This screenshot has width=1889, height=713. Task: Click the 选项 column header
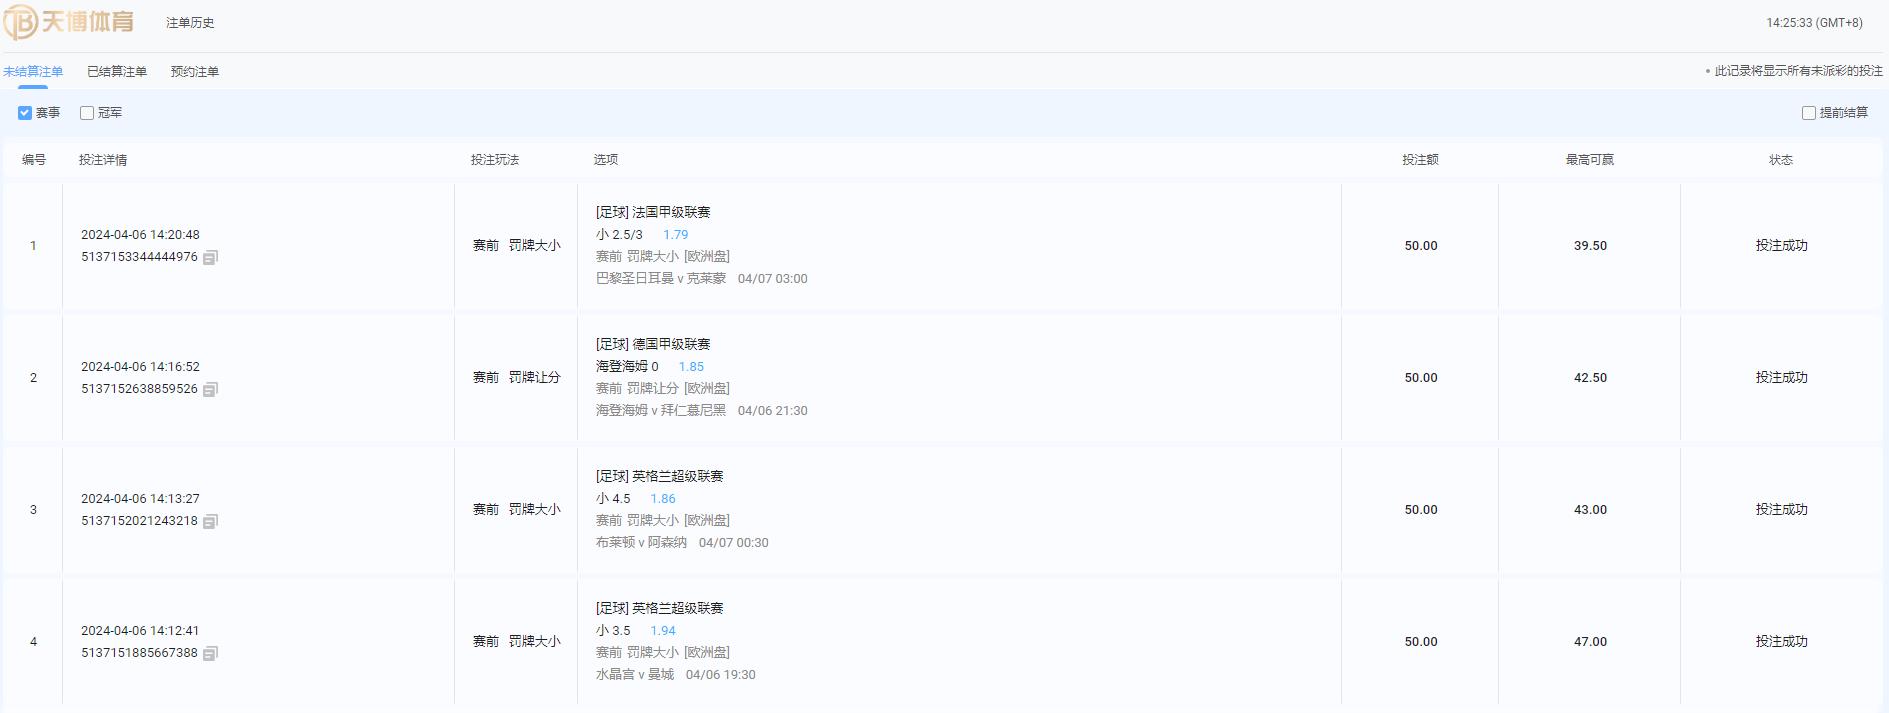click(606, 160)
